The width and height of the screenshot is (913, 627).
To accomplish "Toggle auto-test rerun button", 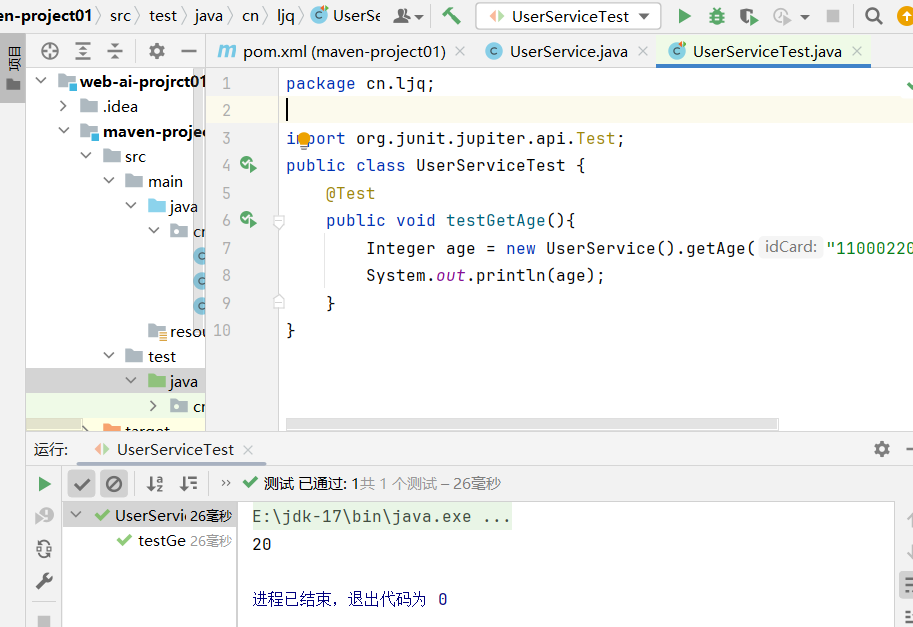I will 44,548.
